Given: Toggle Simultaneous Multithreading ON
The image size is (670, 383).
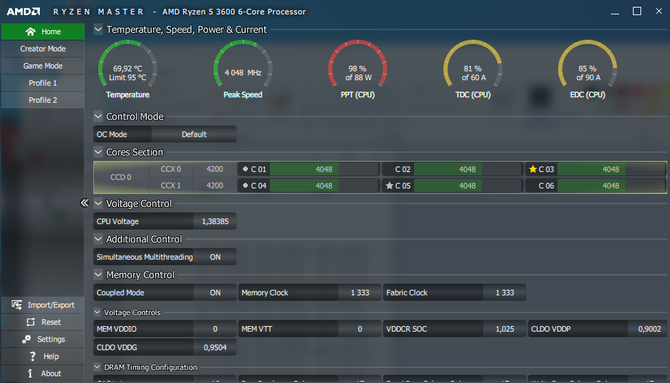Looking at the screenshot, I should pos(215,257).
